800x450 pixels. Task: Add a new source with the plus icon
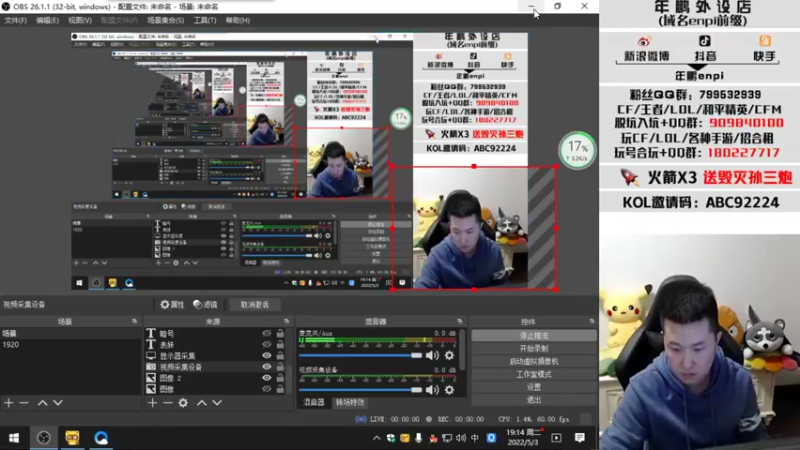tap(153, 403)
